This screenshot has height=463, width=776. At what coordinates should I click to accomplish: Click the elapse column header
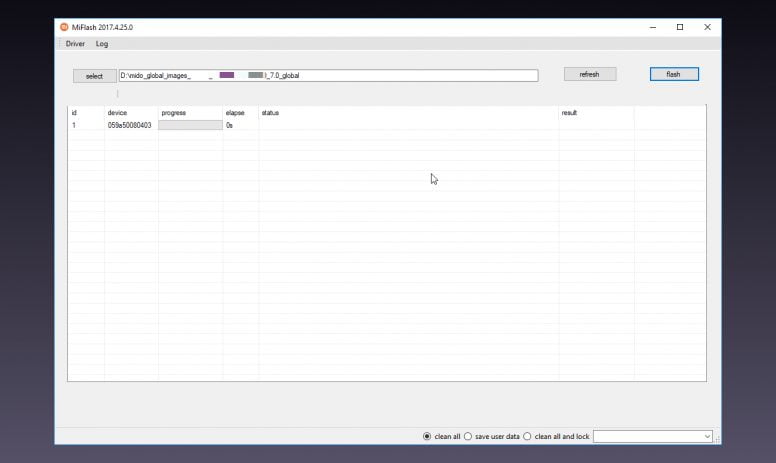click(x=235, y=113)
